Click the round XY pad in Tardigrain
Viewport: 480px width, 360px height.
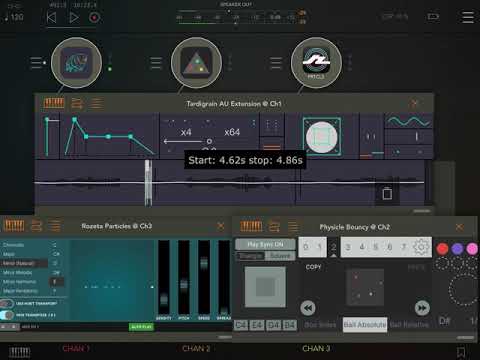click(322, 137)
